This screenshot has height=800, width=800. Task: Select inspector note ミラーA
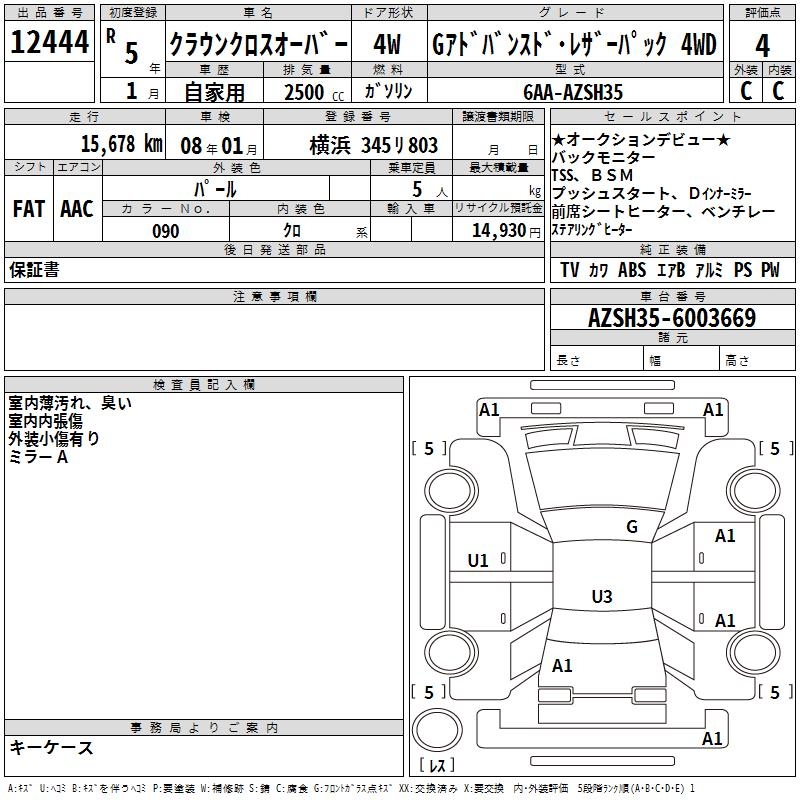(38, 457)
